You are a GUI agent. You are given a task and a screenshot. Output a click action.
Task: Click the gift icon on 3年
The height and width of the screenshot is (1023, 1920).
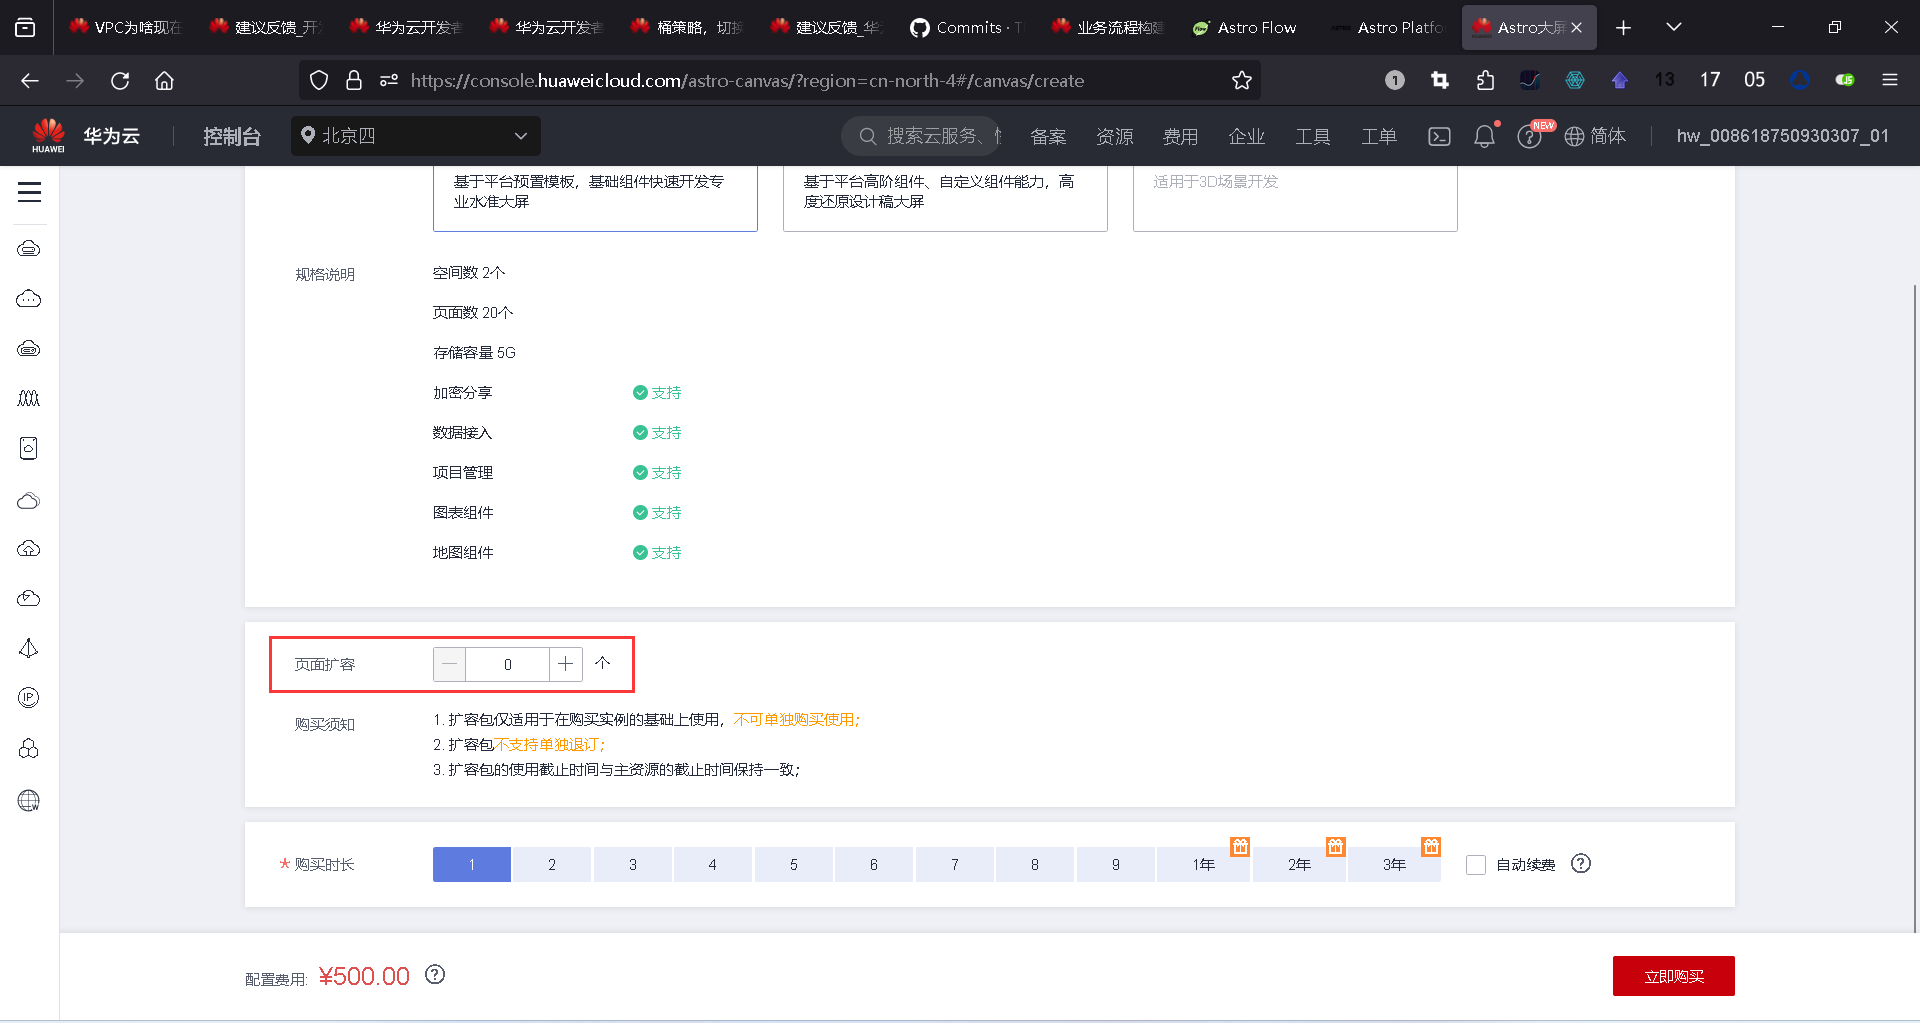pos(1431,847)
